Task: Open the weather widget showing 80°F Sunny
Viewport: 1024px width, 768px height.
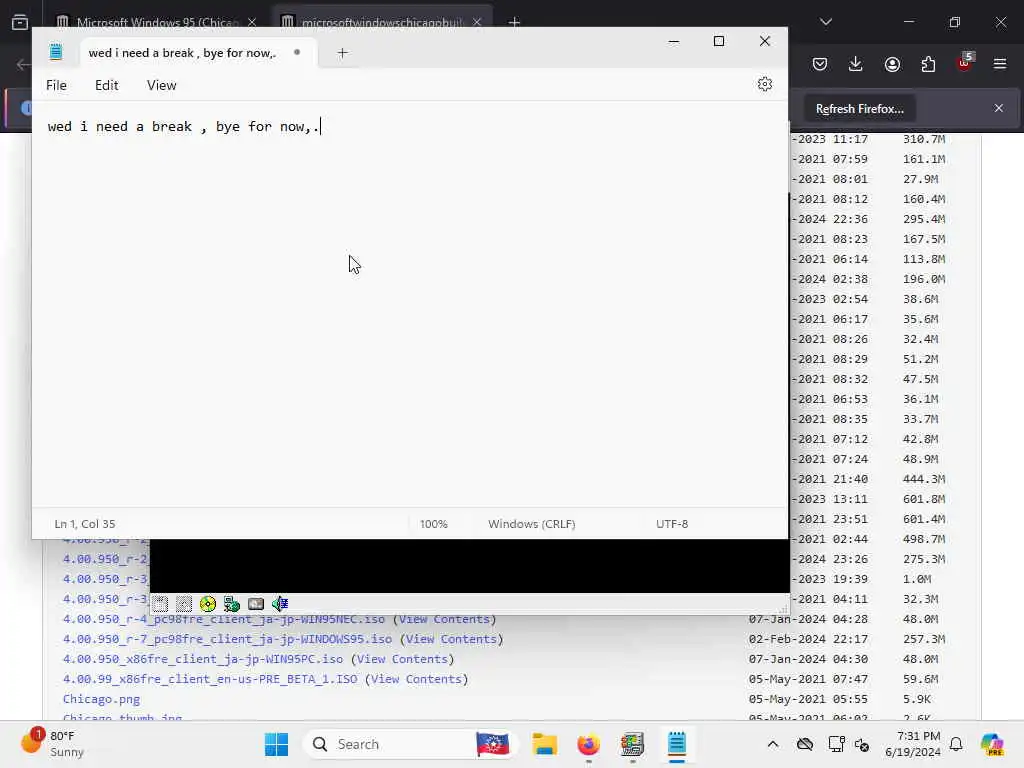Action: (54, 744)
